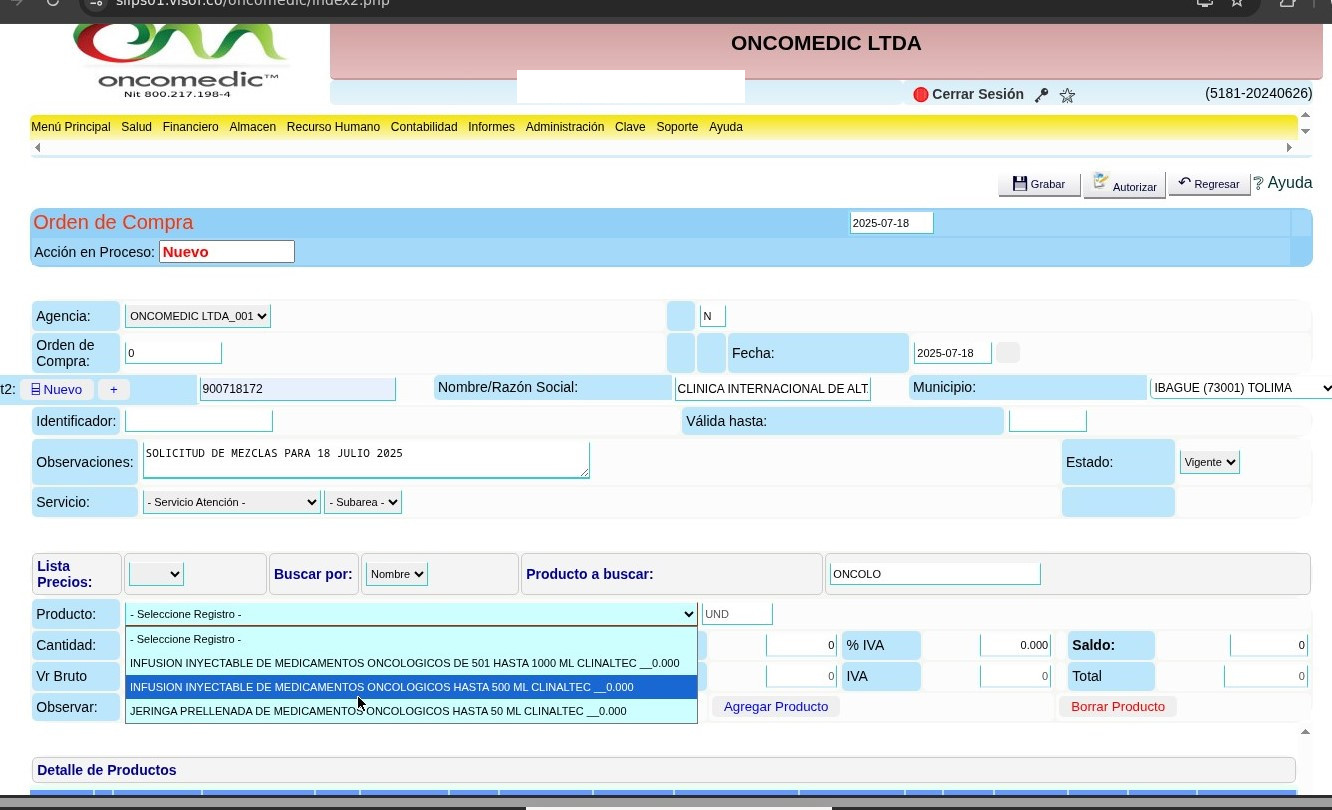Open the Agencia dropdown

coord(197,316)
